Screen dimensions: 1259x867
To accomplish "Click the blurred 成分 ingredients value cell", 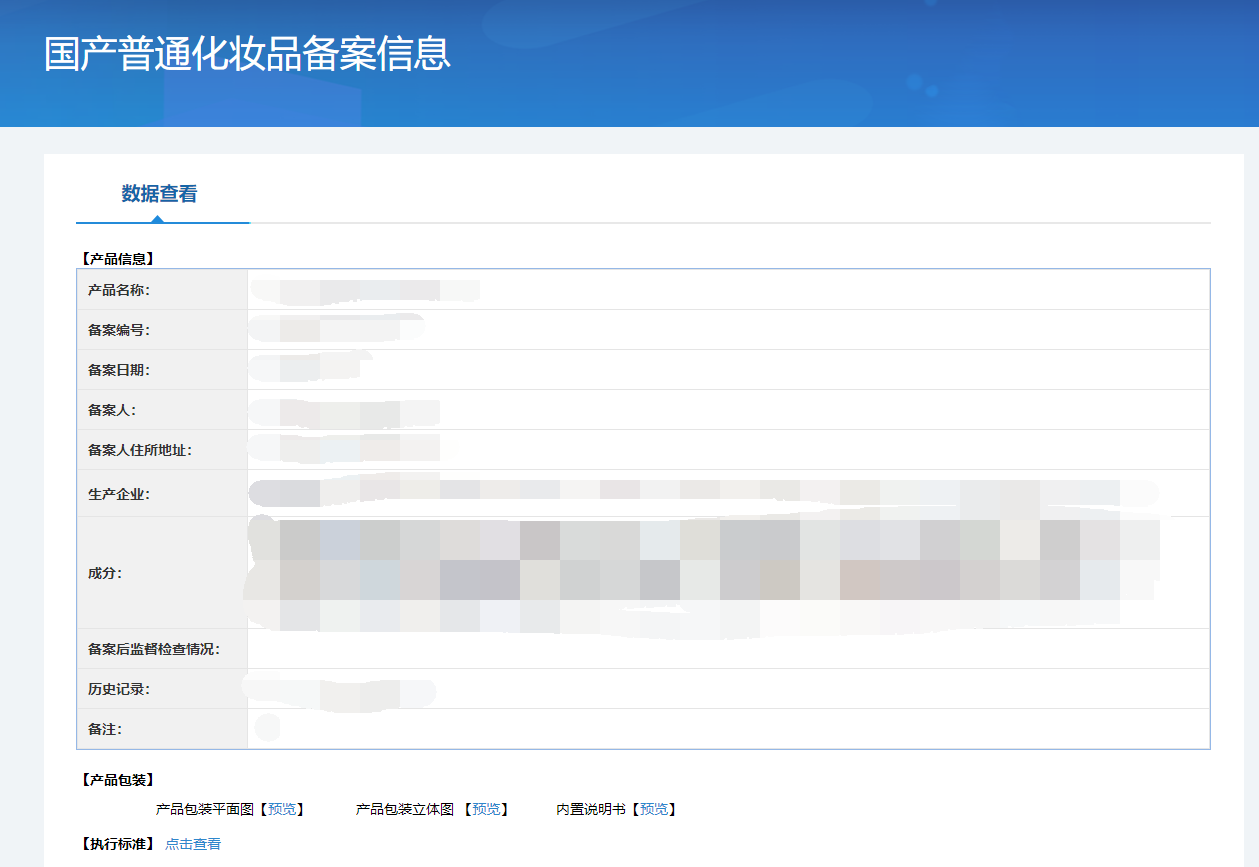I will click(x=700, y=573).
